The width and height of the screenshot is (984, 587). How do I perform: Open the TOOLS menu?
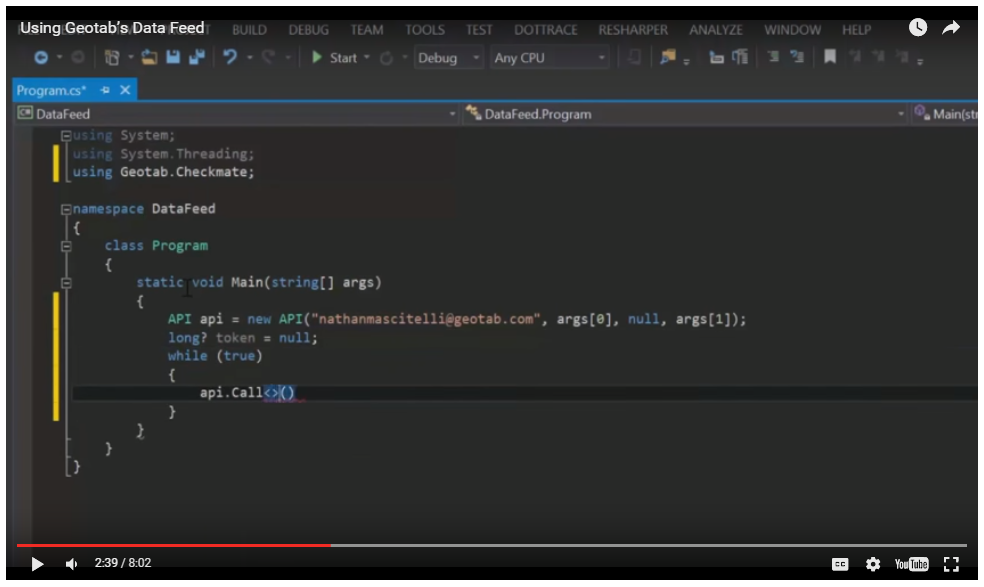coord(424,30)
